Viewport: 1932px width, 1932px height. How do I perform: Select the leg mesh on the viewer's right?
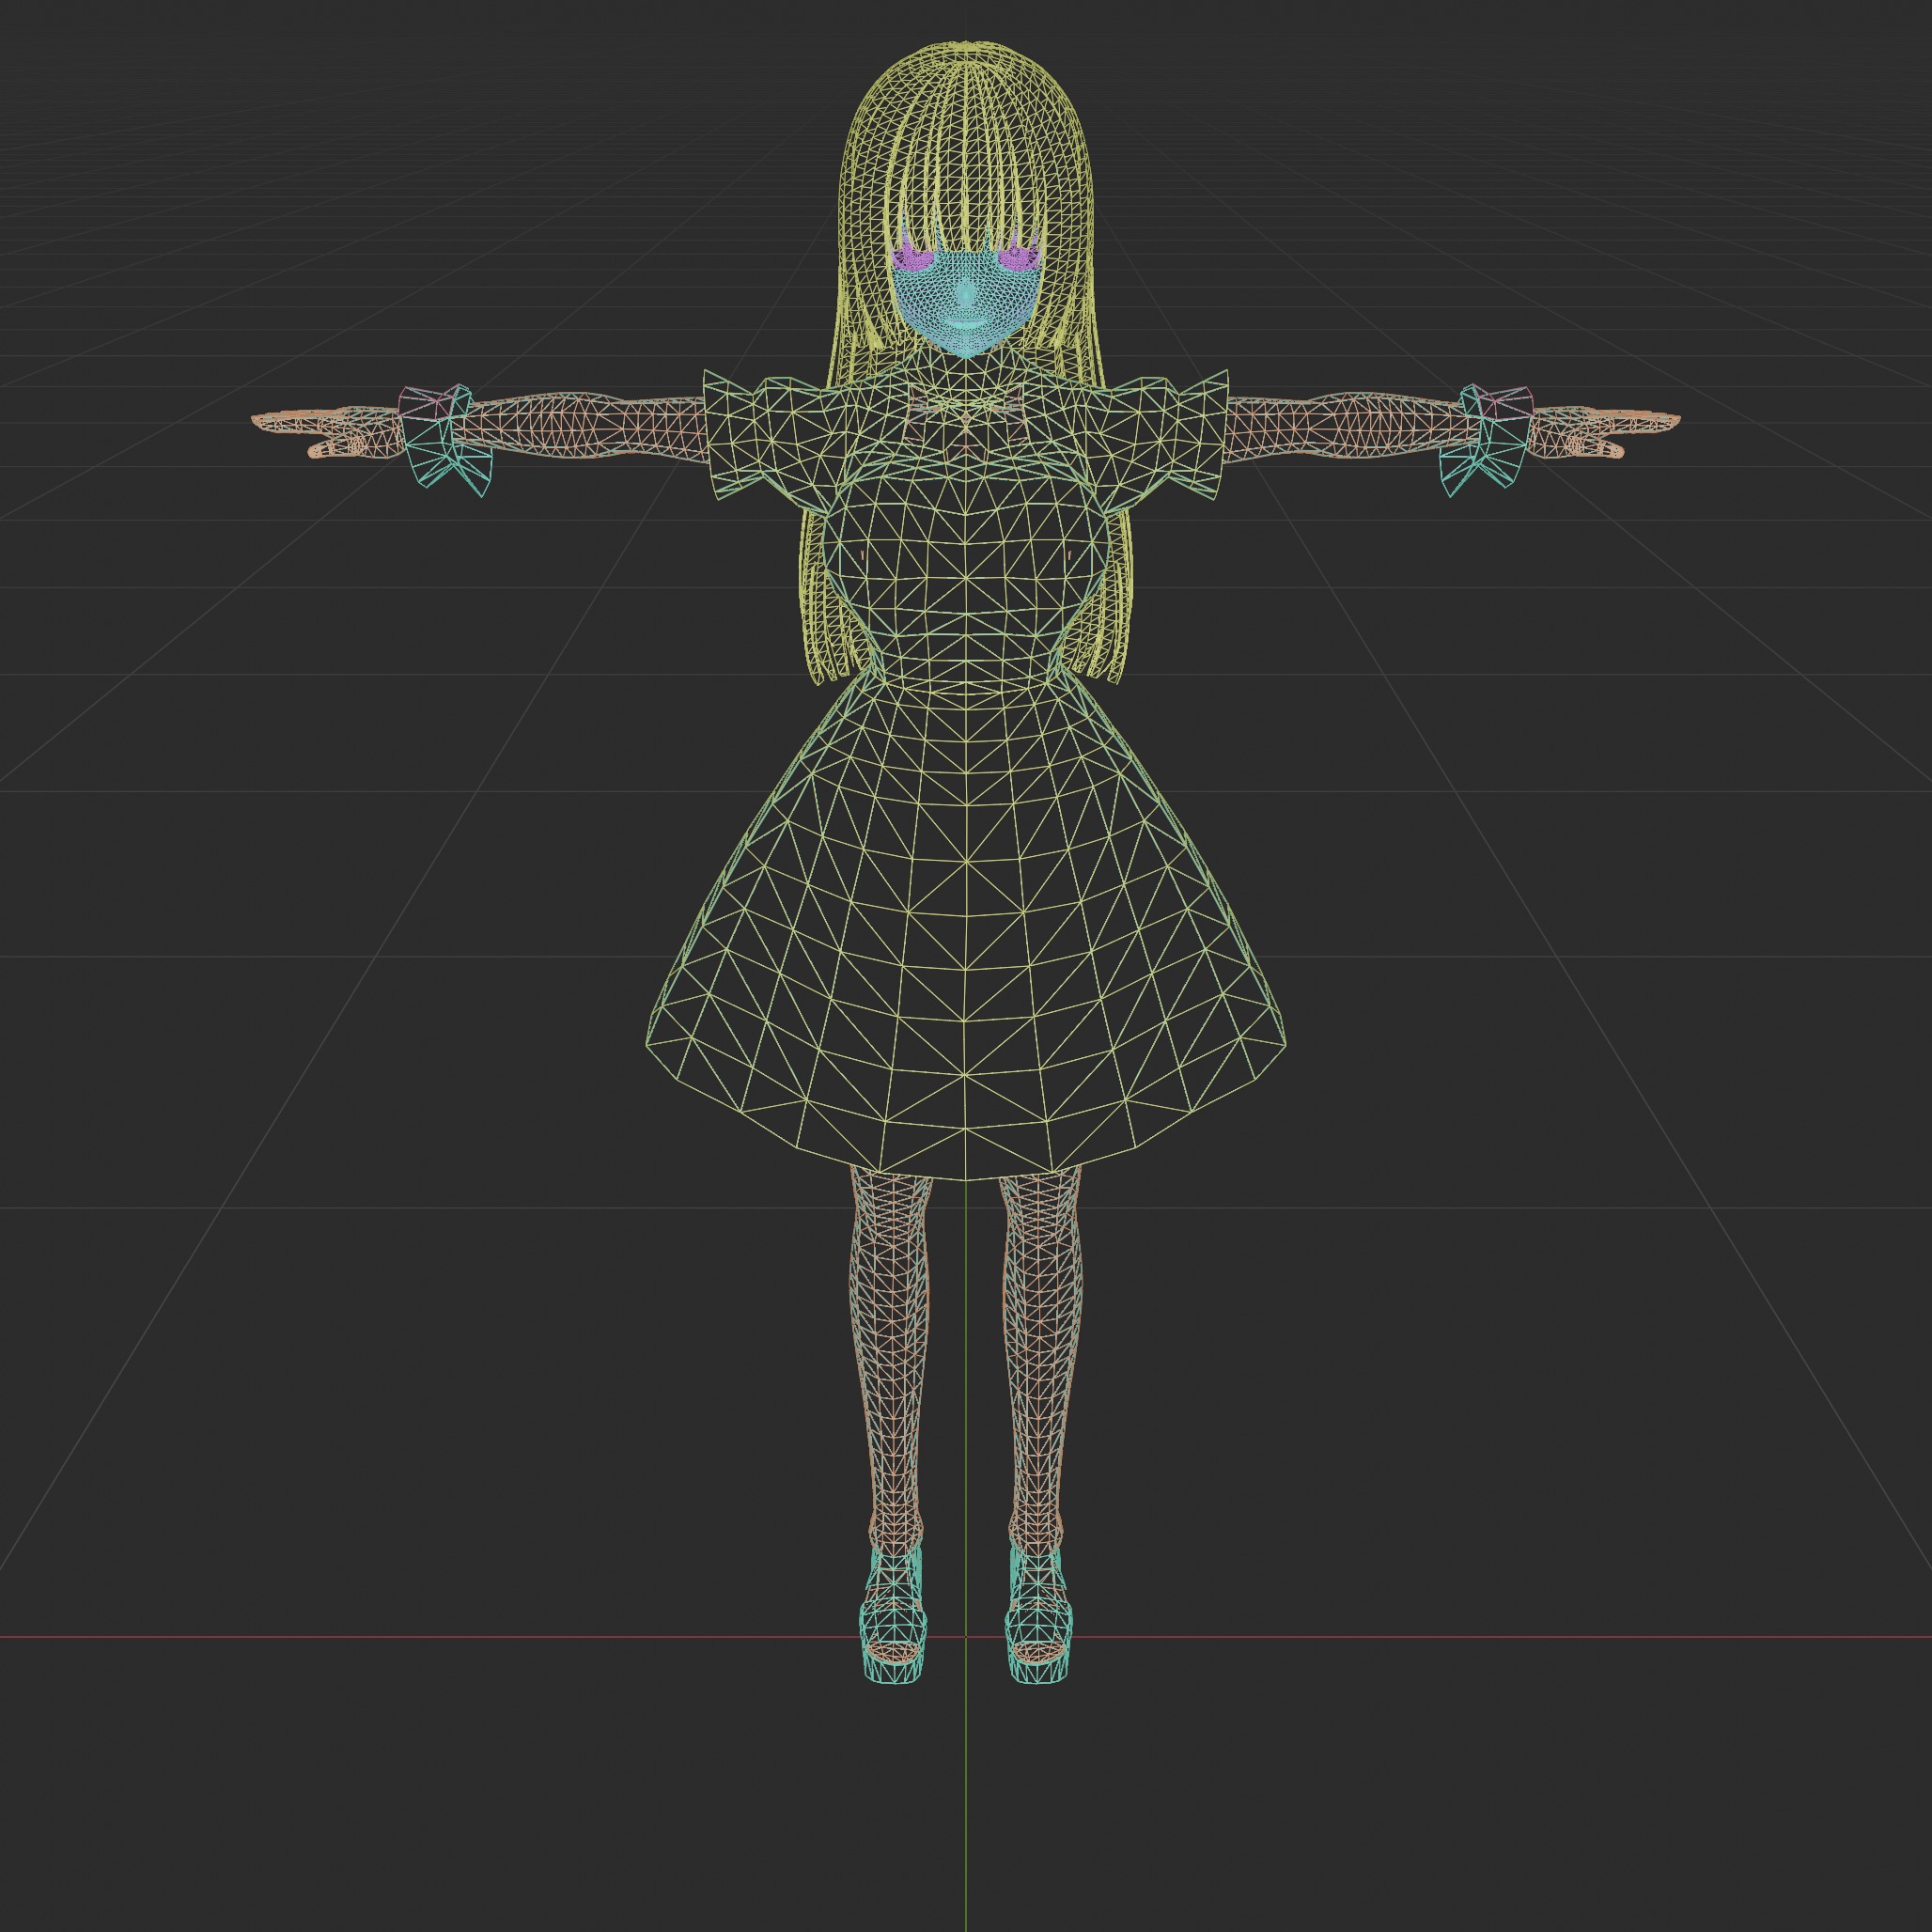click(x=1041, y=1360)
